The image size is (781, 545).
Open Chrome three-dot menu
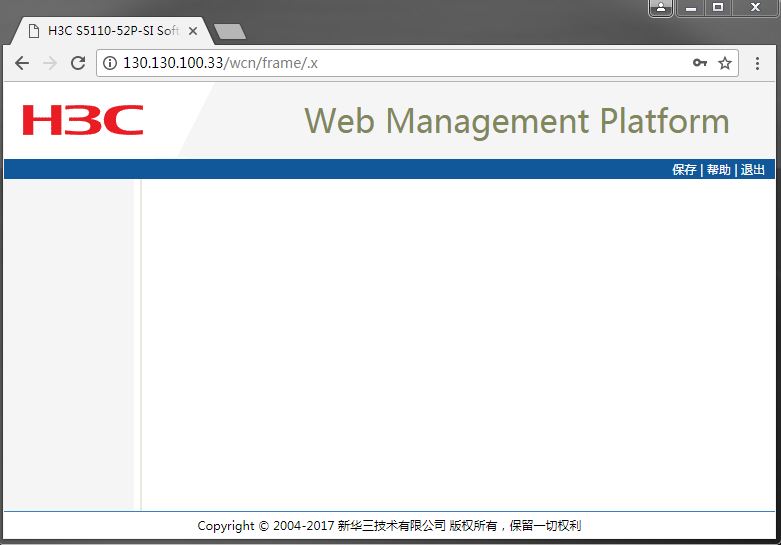(x=757, y=63)
